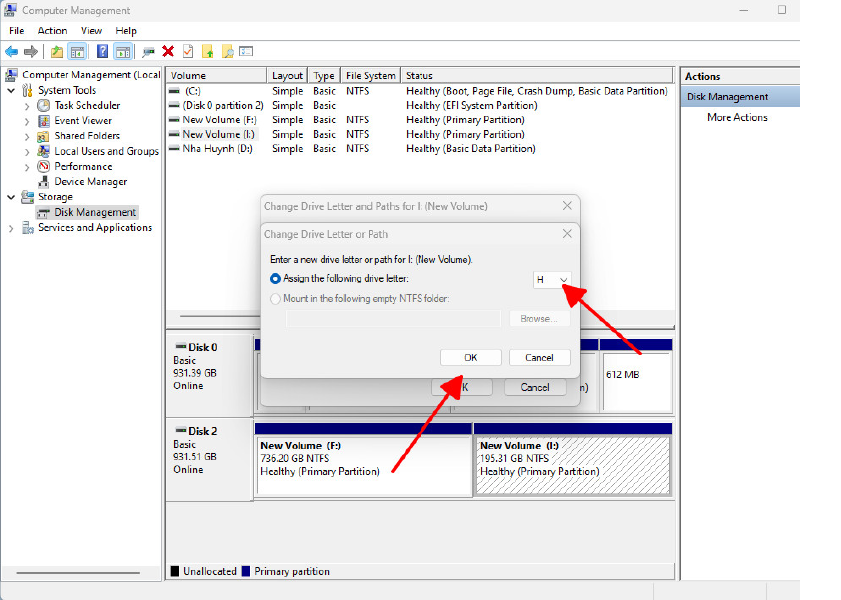Open the Action menu
This screenshot has width=841, height=600.
coord(52,31)
